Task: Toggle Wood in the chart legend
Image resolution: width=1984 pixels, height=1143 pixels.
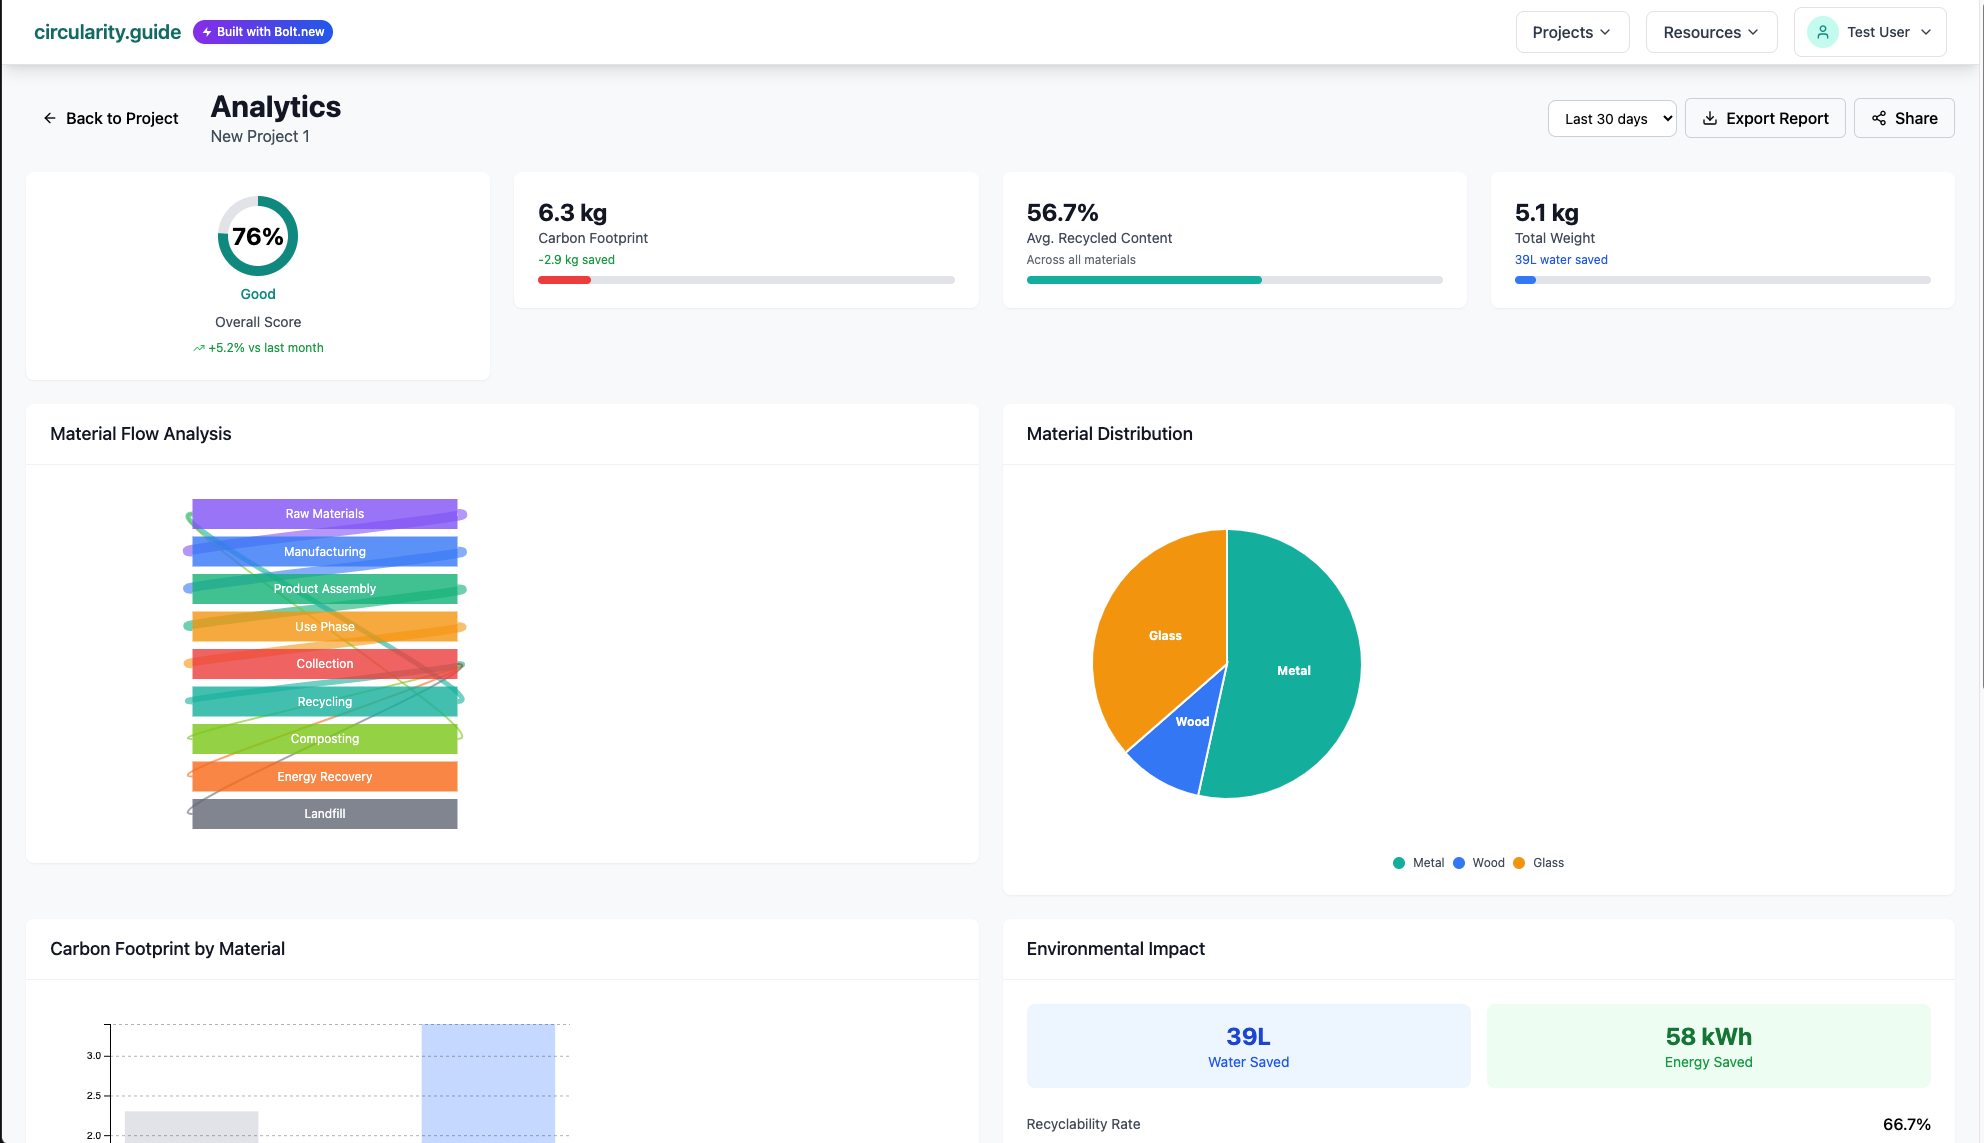Action: tap(1479, 863)
